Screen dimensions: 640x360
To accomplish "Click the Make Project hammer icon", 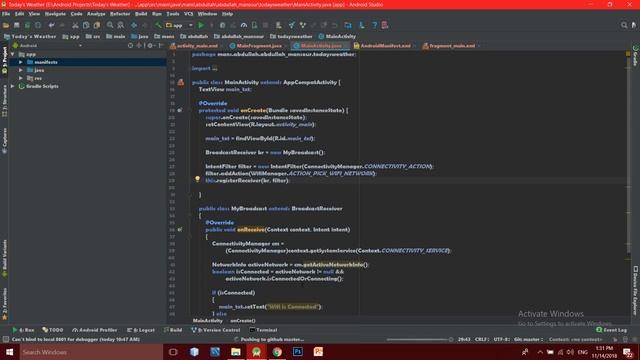I will [x=158, y=25].
